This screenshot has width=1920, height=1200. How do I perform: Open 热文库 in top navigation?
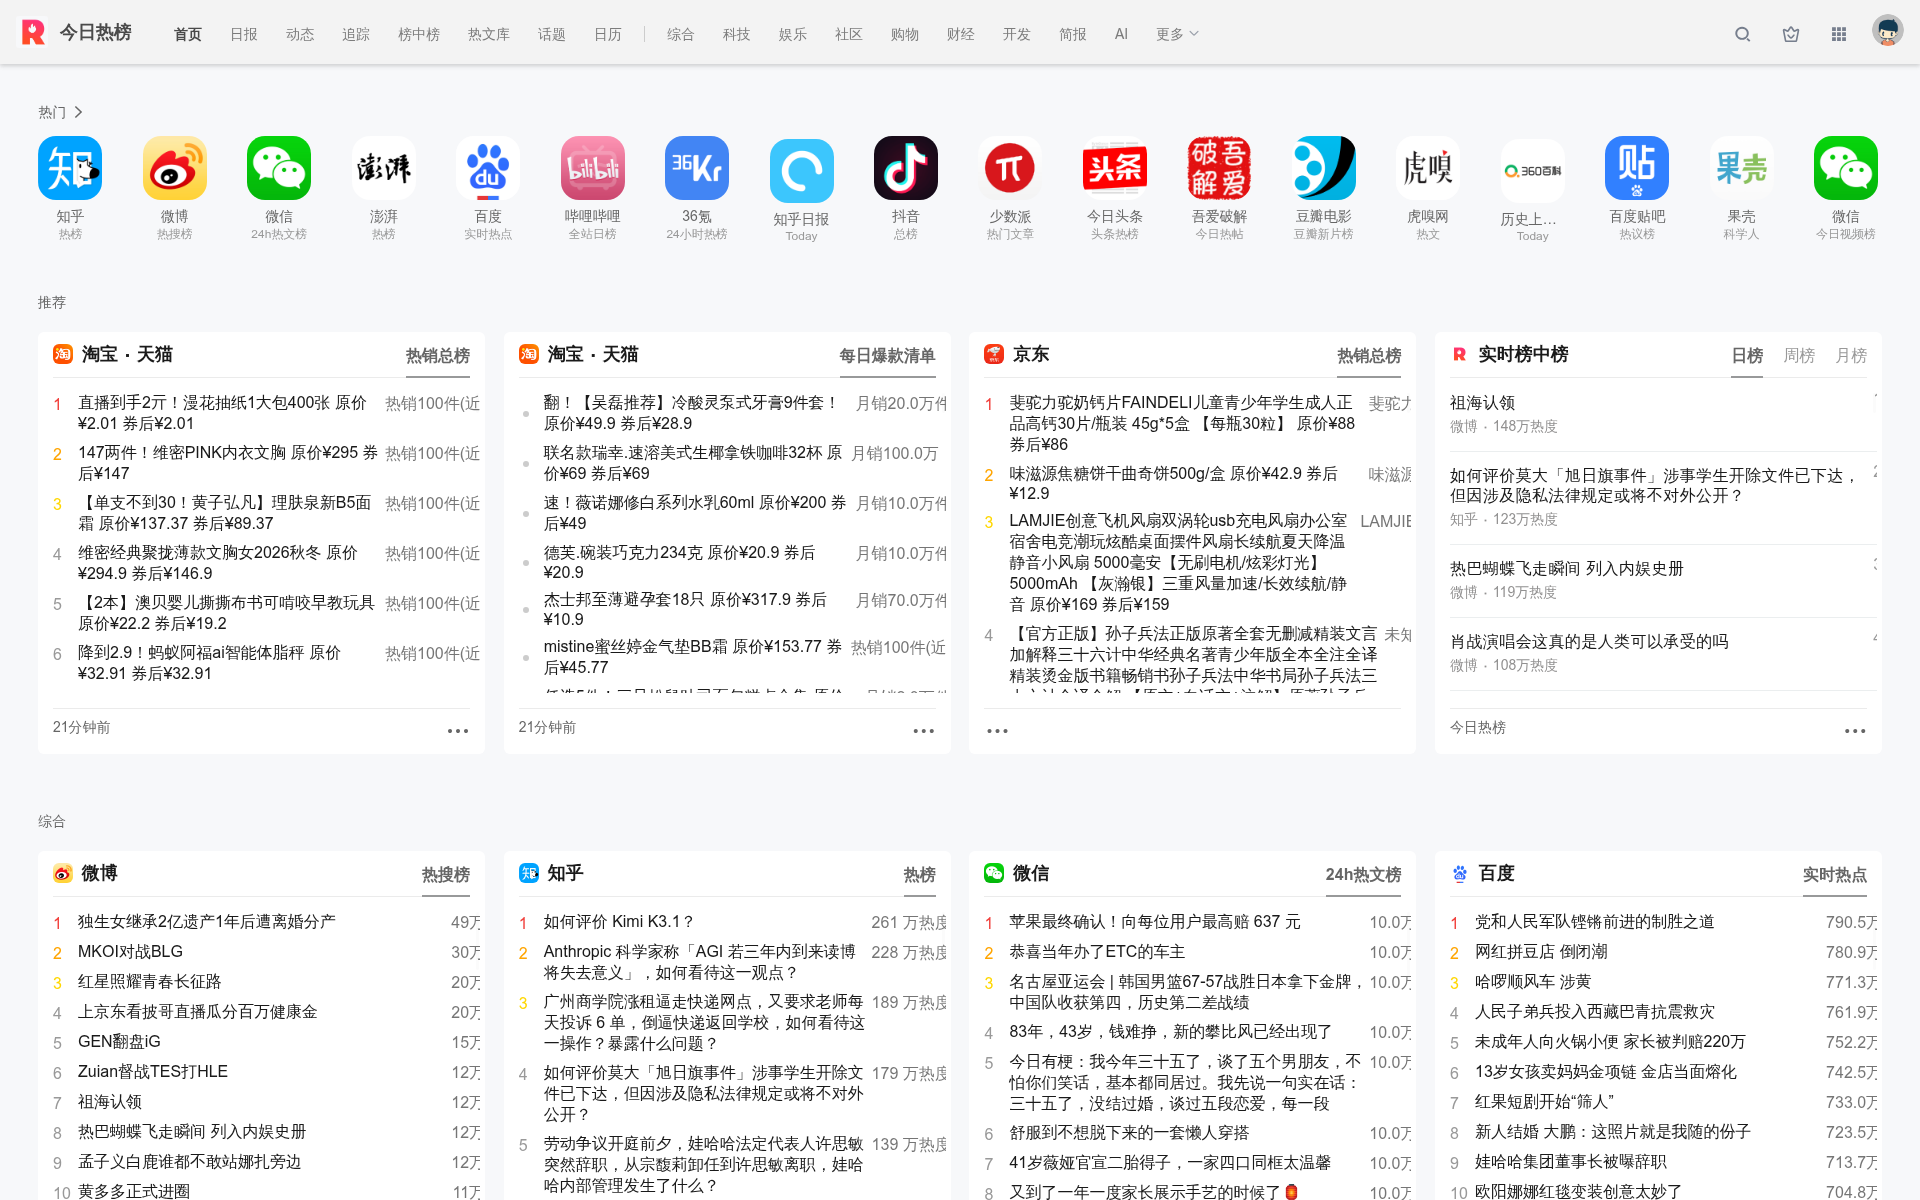point(489,34)
